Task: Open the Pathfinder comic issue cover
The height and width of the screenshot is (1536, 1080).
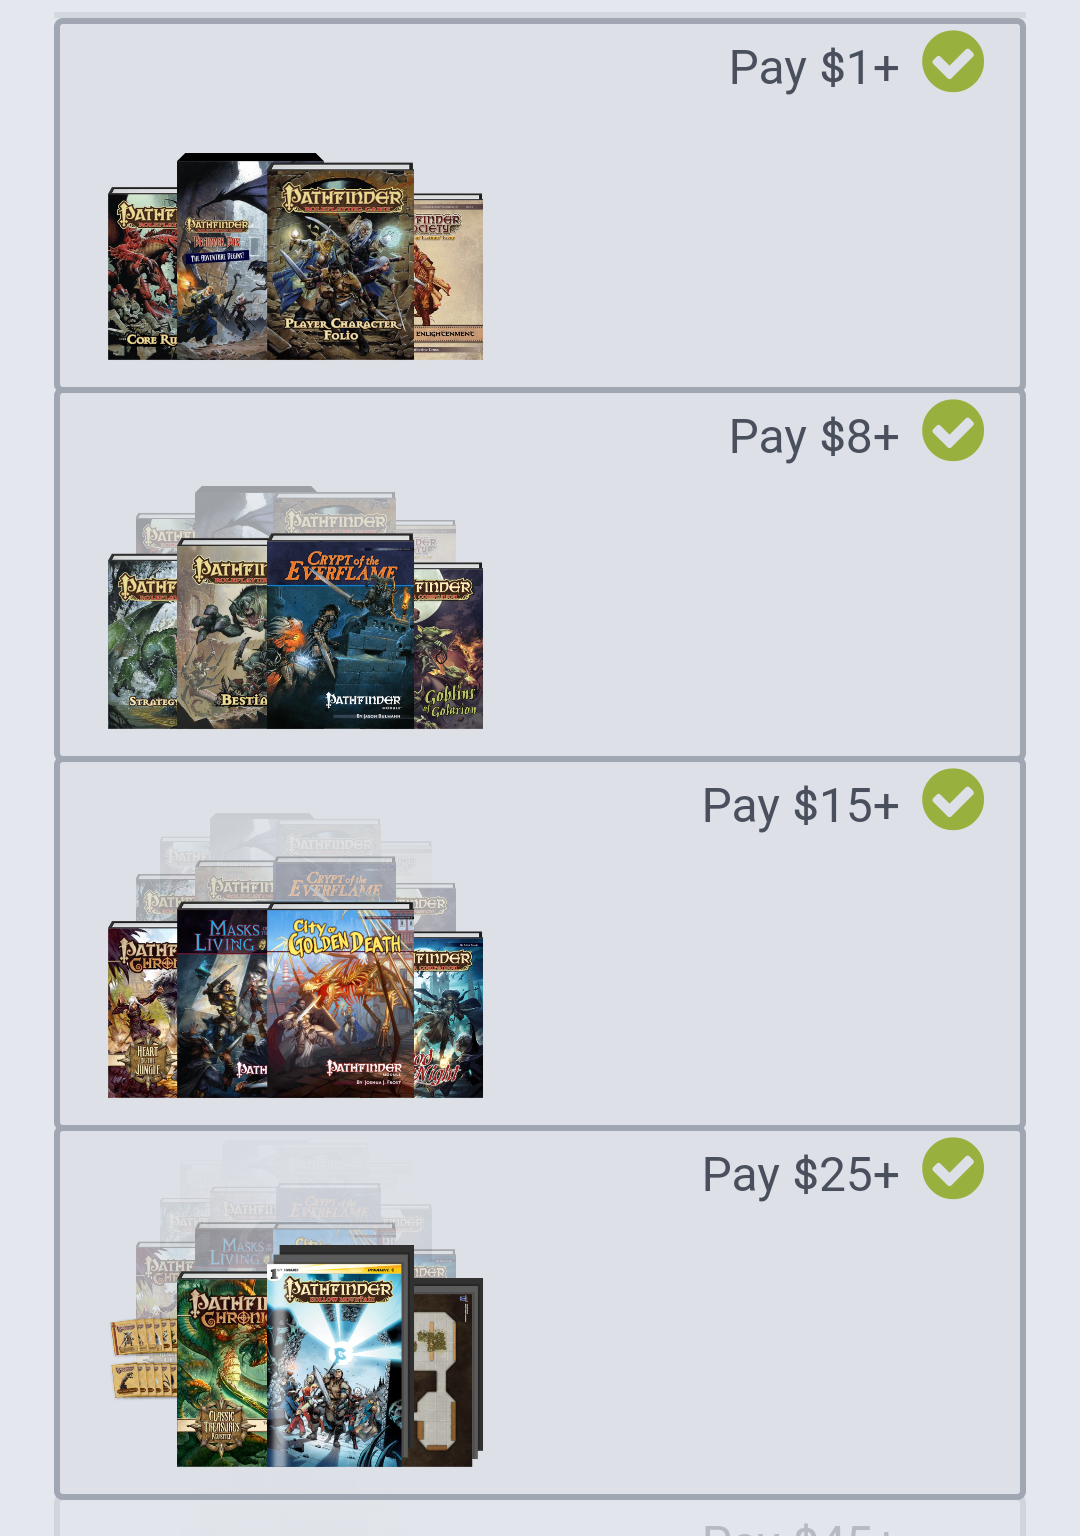Action: tap(338, 1364)
